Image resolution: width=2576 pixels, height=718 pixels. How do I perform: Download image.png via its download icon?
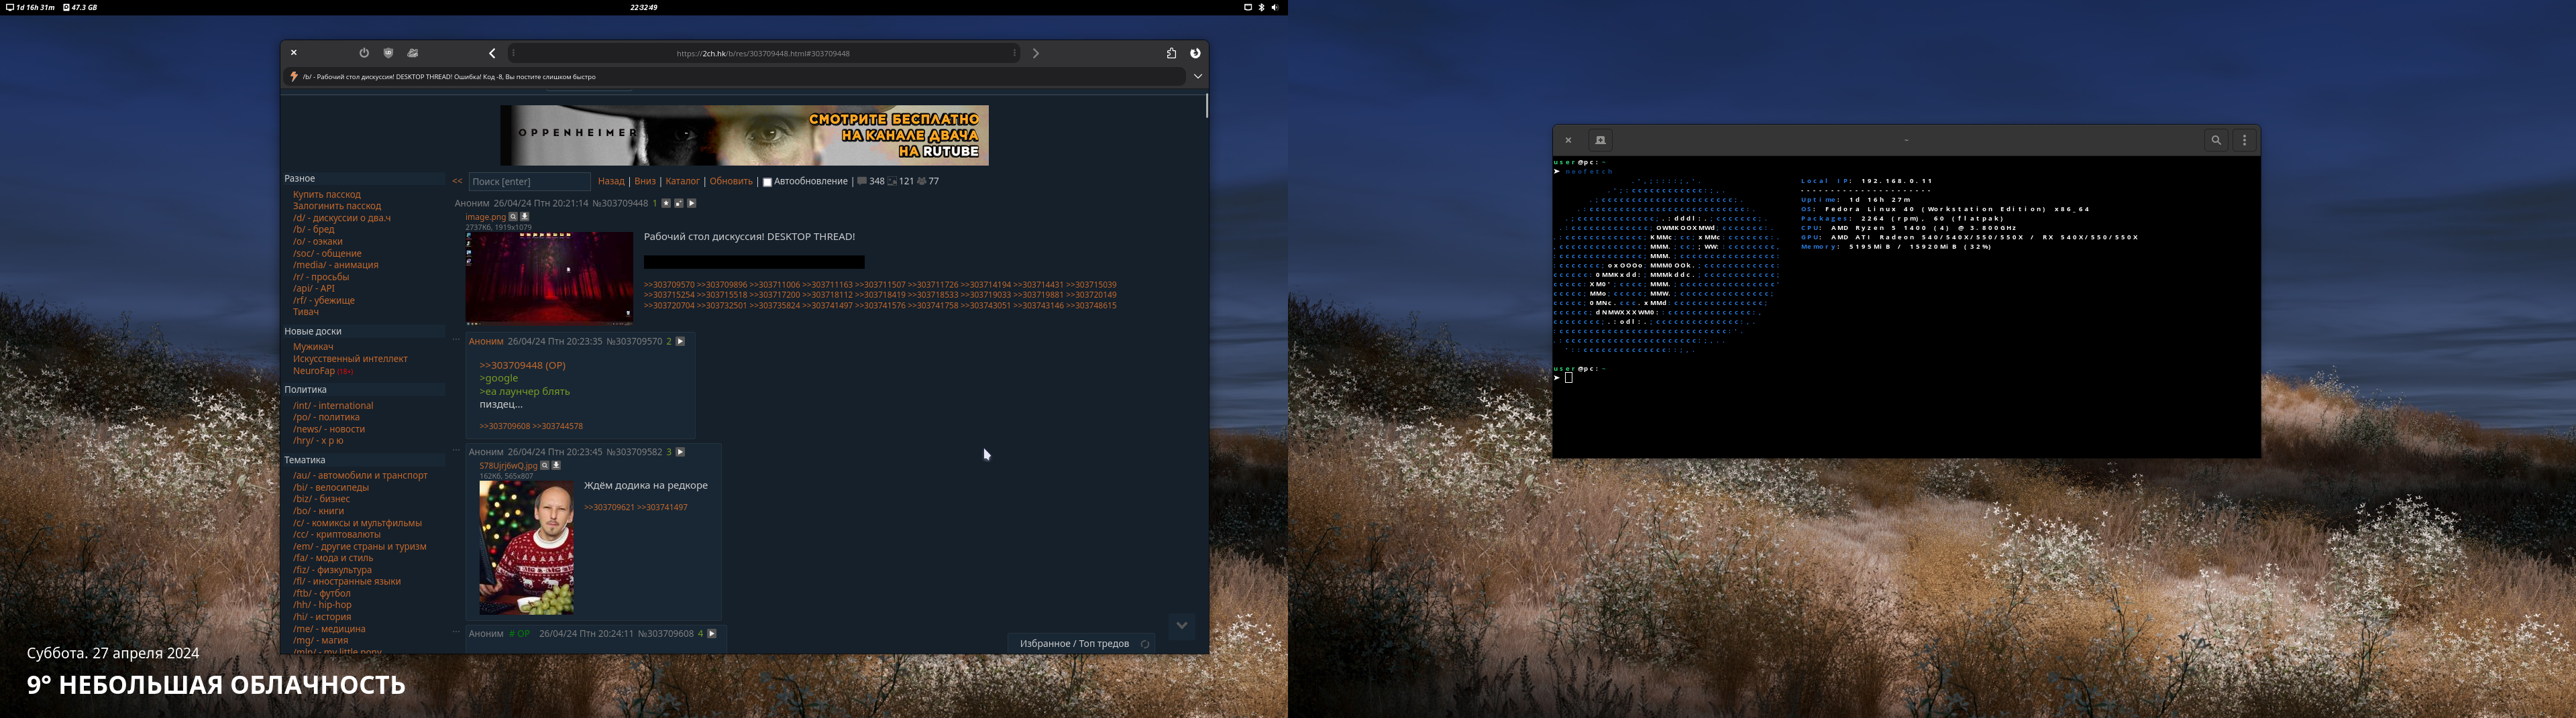[x=525, y=216]
